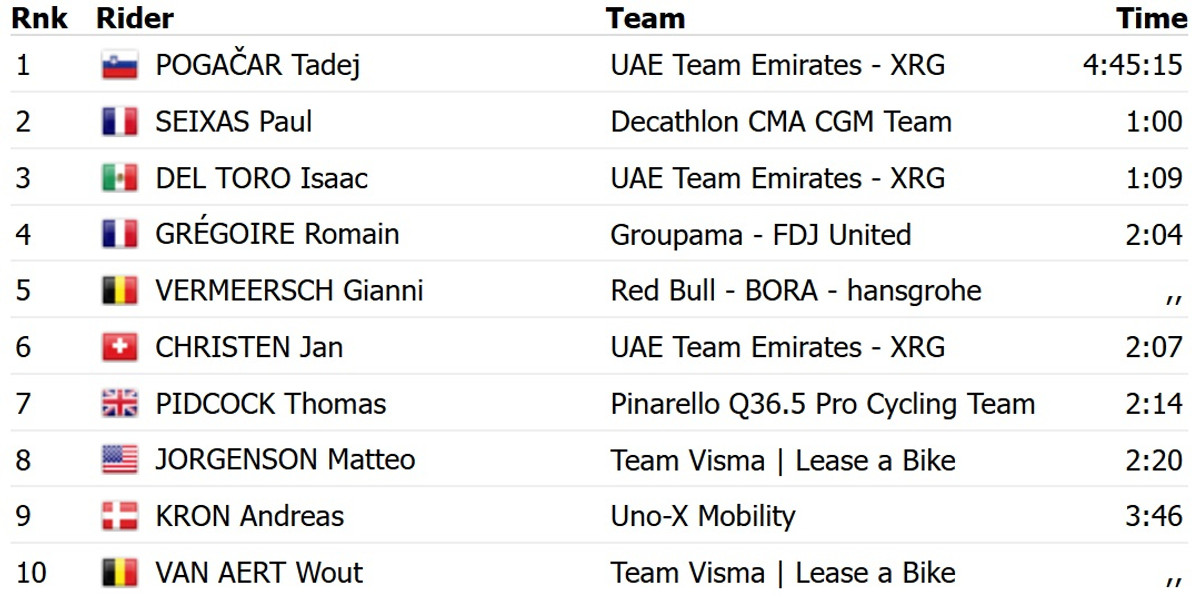Click the Danish flag beside Kron
The width and height of the screenshot is (1200, 598).
click(119, 516)
